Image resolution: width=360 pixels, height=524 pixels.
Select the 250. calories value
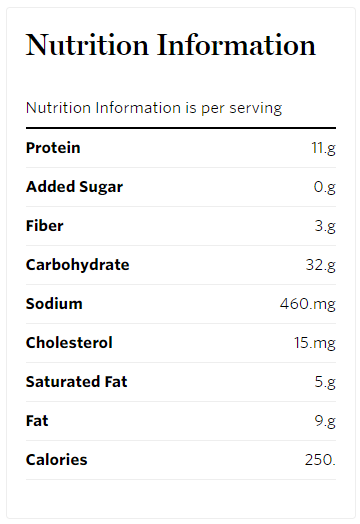320,460
